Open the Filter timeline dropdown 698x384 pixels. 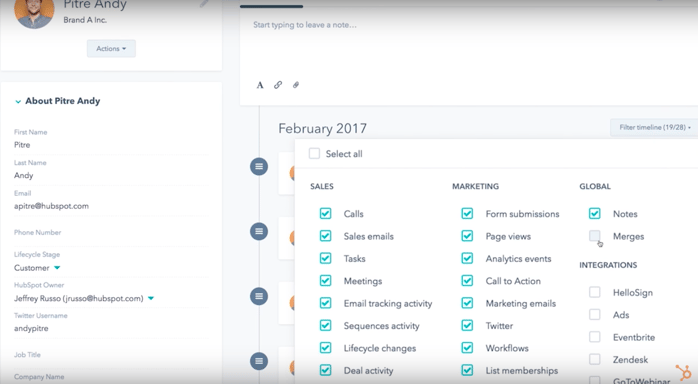point(654,127)
